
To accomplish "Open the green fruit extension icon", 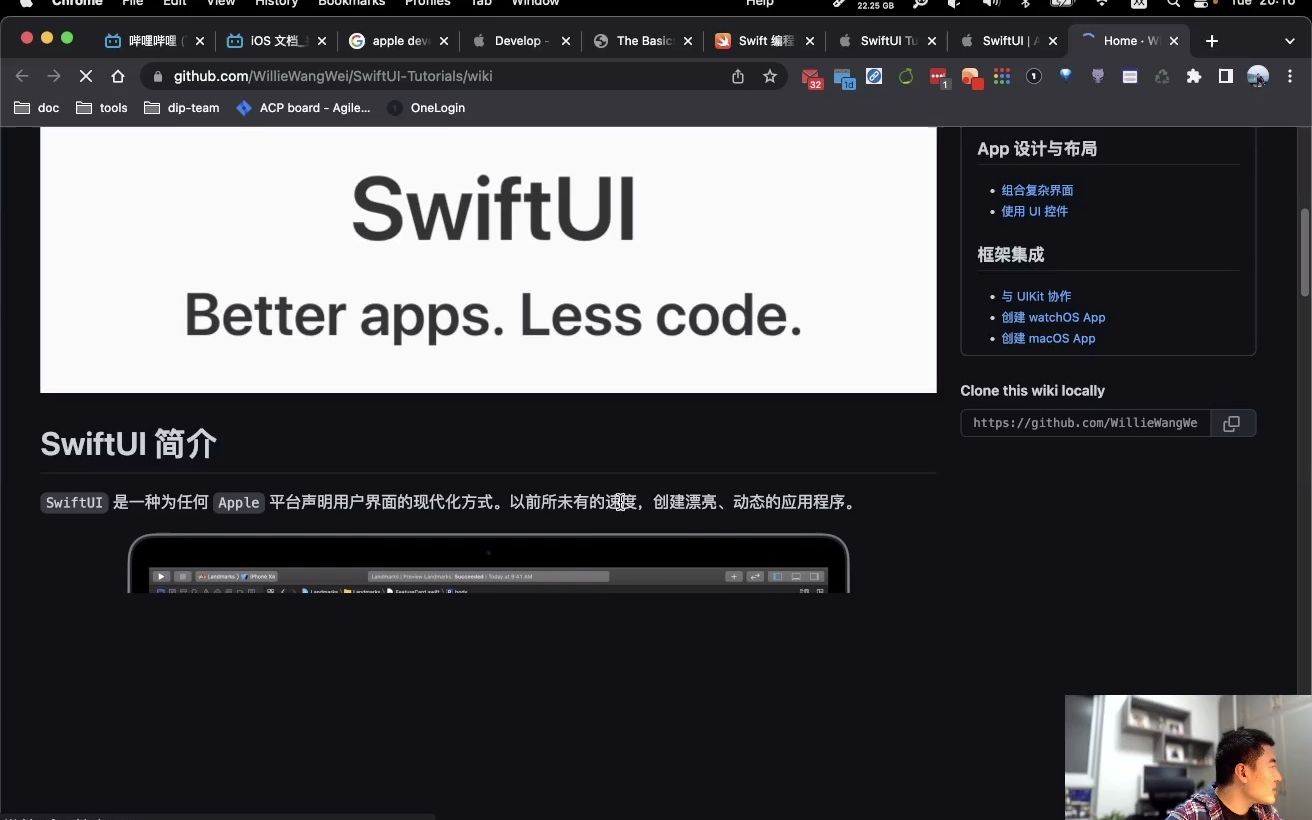I will 906,76.
